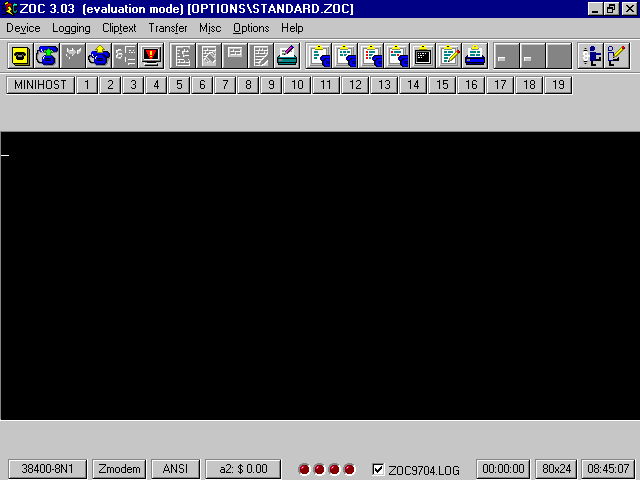
Task: Click the yellow phone book icon
Action: click(x=20, y=56)
